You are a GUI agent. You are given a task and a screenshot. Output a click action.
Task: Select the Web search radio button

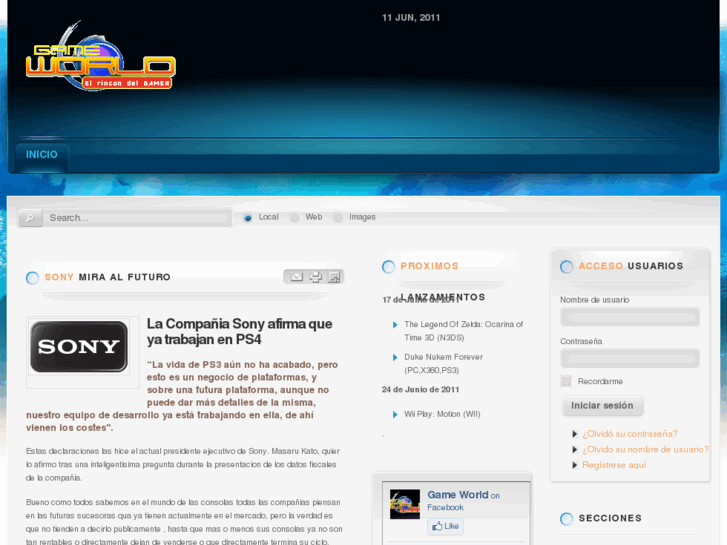(x=294, y=218)
